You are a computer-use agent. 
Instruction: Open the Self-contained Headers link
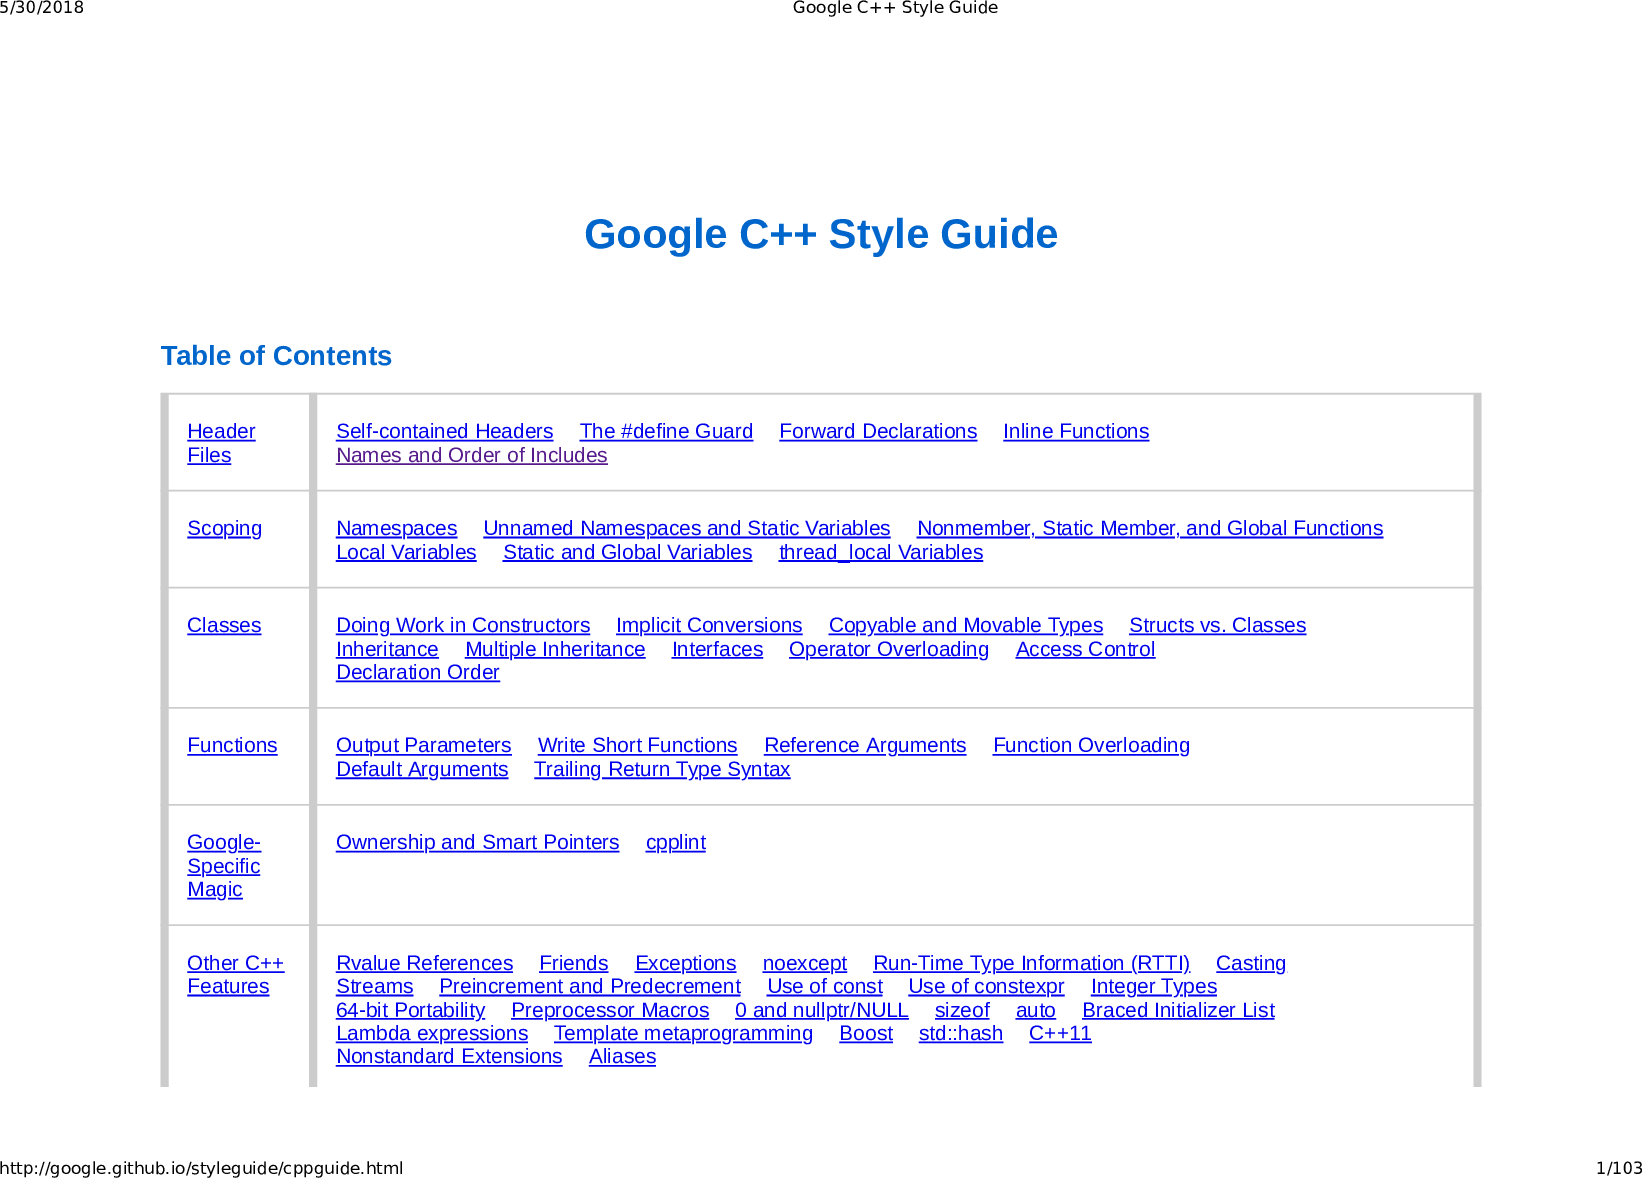point(444,431)
